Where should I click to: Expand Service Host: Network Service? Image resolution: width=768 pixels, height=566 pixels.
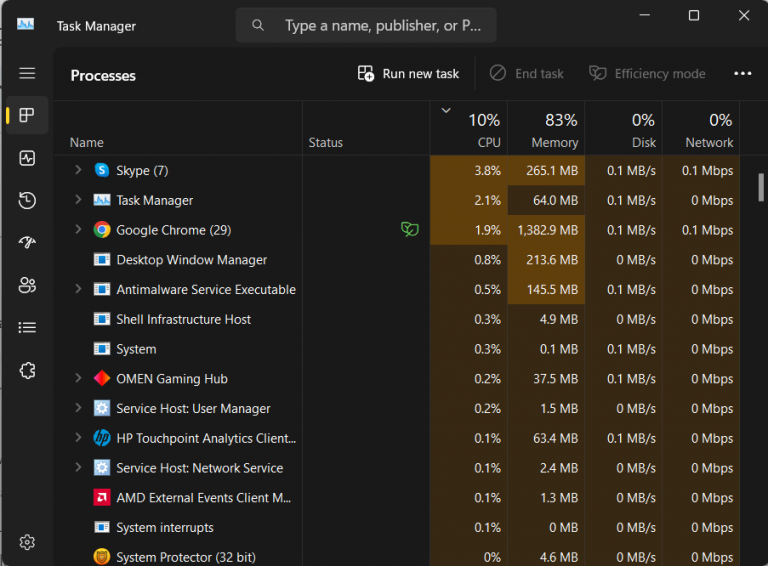point(79,468)
